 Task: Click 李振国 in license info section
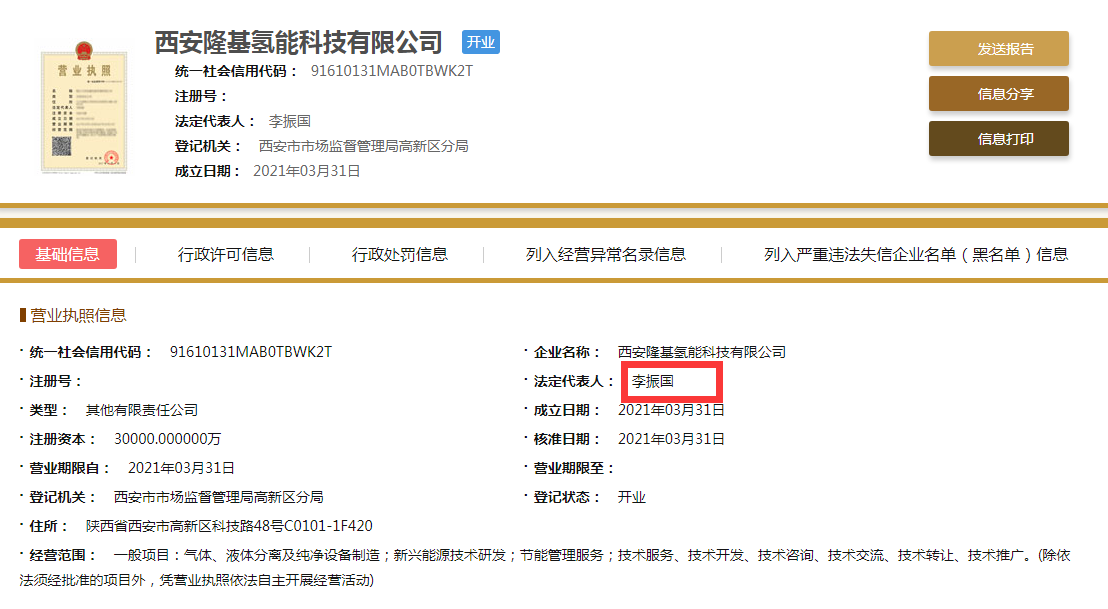pos(653,382)
